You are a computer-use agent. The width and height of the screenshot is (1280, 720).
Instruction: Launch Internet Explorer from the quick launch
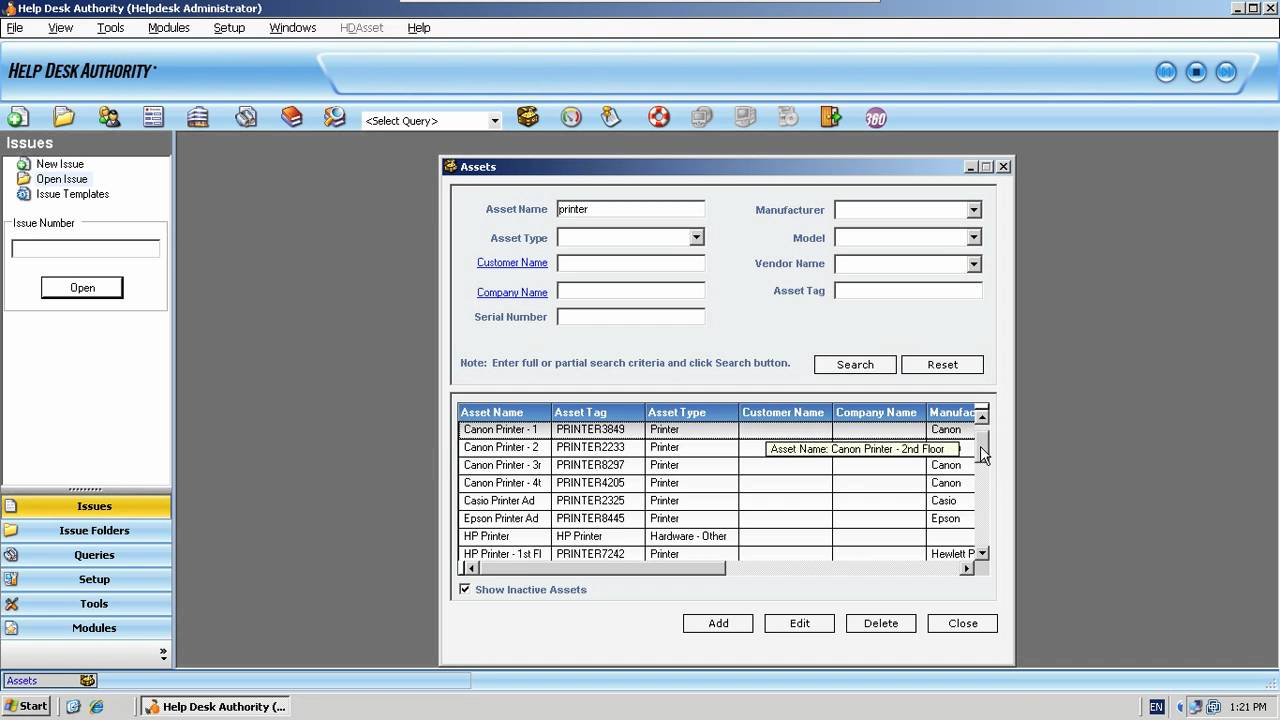(97, 706)
